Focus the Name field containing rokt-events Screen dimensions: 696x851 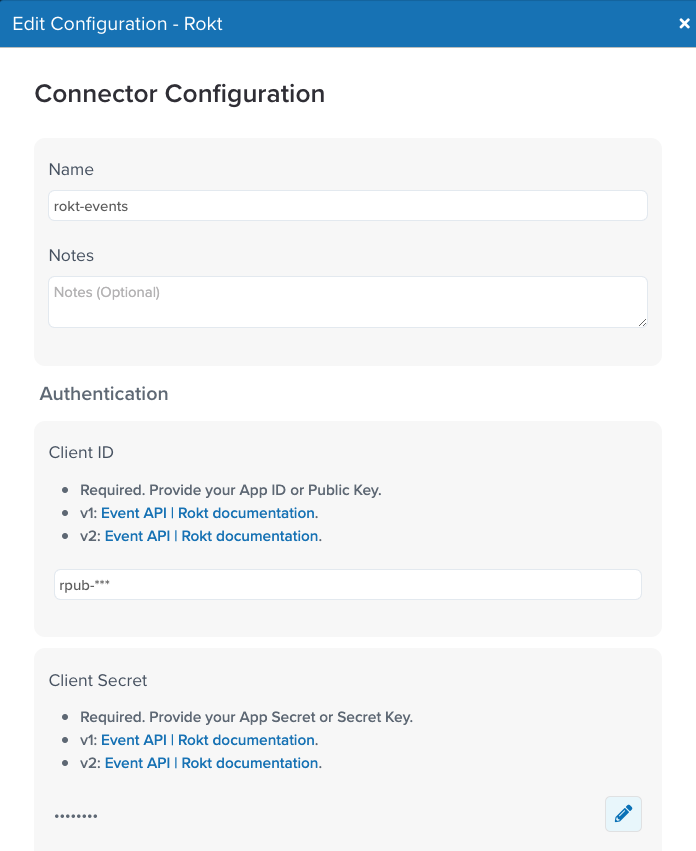click(x=347, y=206)
